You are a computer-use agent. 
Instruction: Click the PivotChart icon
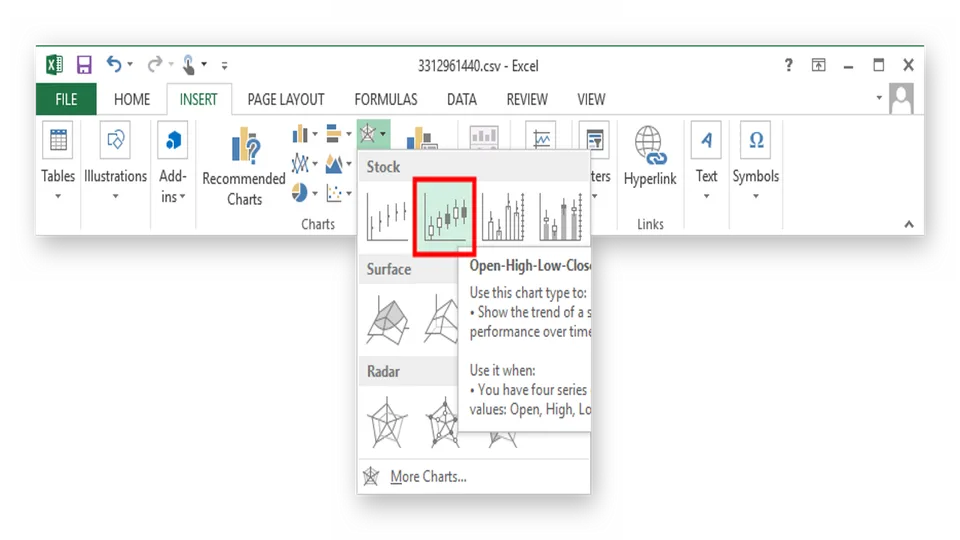coord(422,138)
